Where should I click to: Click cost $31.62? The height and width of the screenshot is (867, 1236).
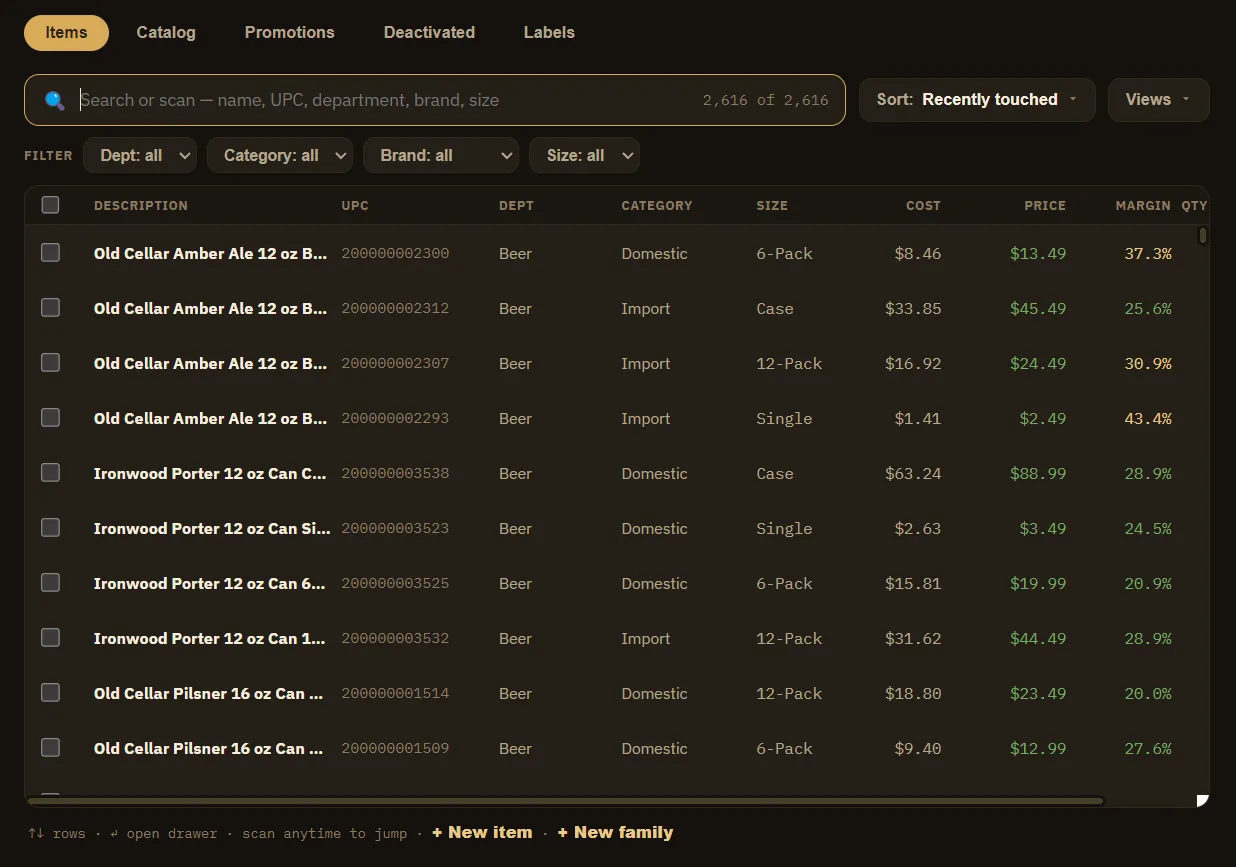pyautogui.click(x=913, y=638)
